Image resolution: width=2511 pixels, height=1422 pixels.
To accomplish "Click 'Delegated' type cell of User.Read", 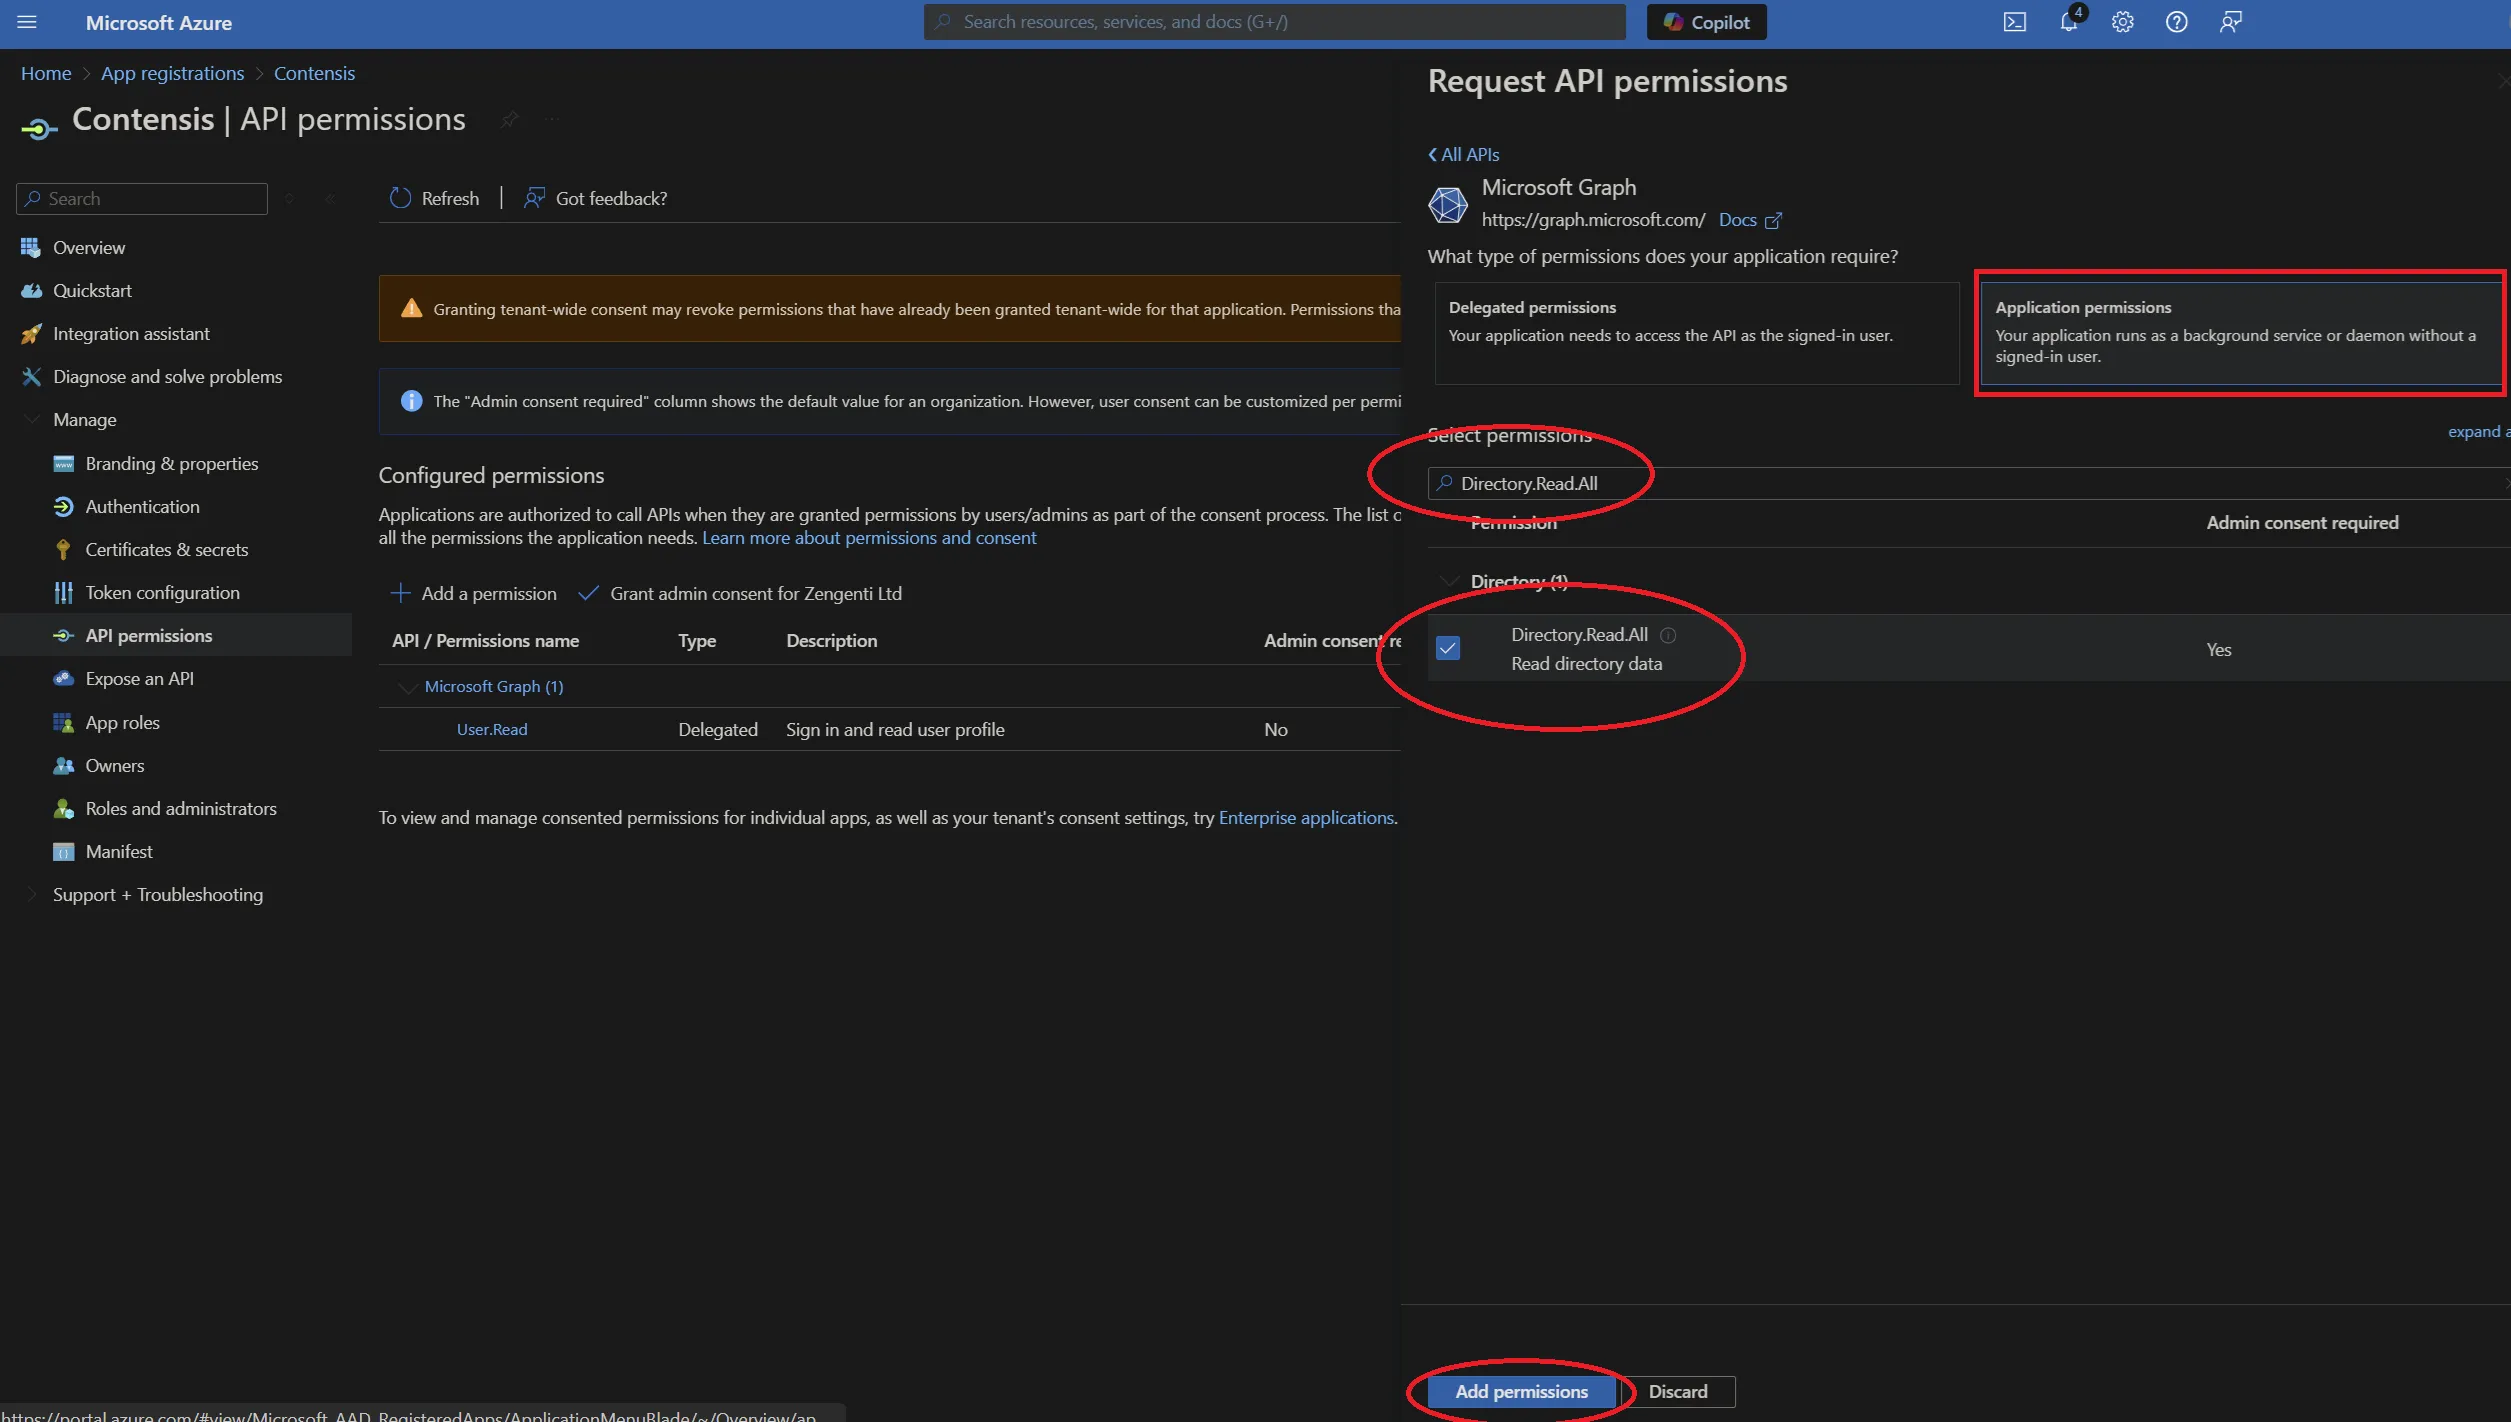I will (x=717, y=729).
